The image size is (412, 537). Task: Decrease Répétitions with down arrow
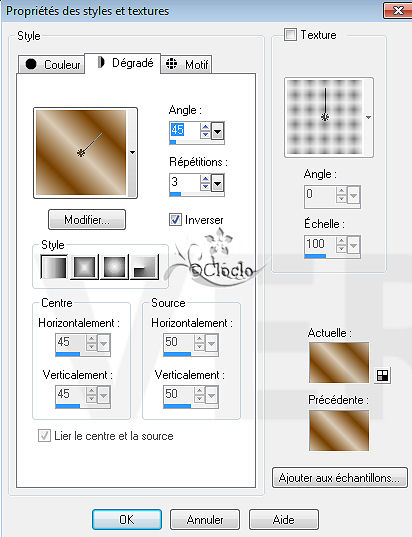pos(205,186)
